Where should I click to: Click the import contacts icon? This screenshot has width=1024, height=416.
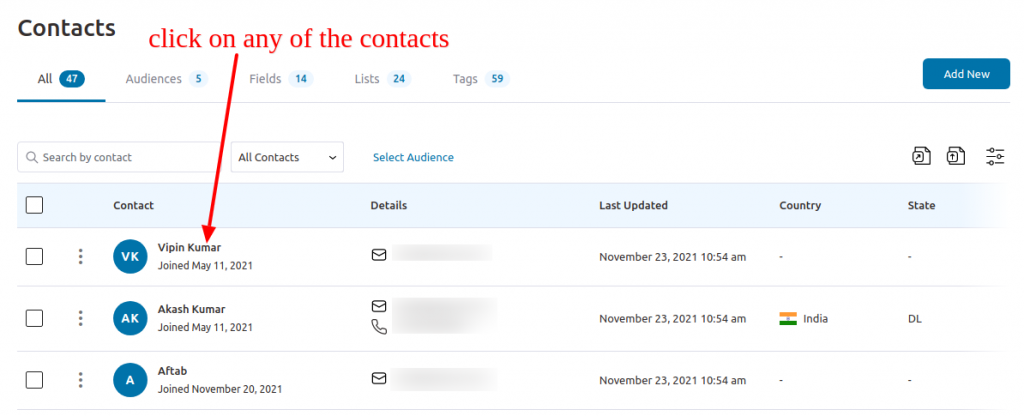(x=956, y=157)
